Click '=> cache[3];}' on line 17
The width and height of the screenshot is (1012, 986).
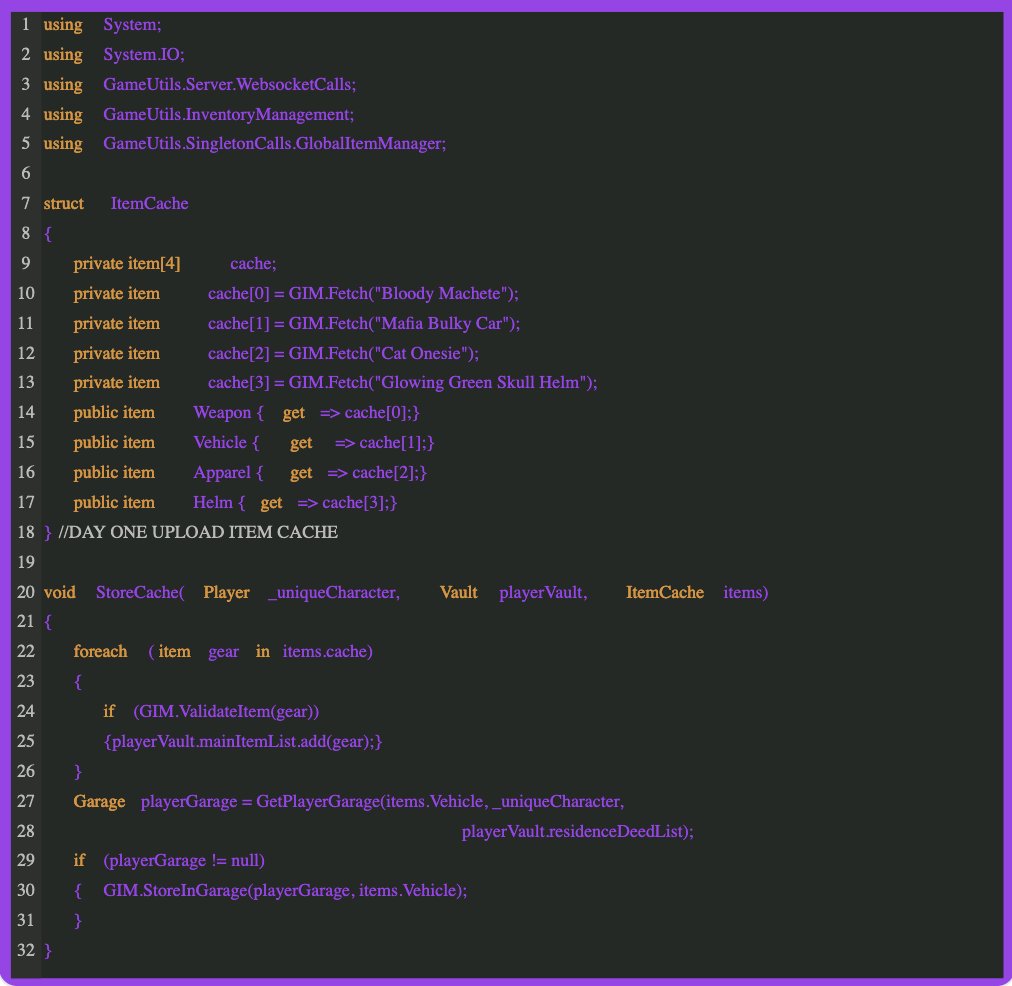347,502
